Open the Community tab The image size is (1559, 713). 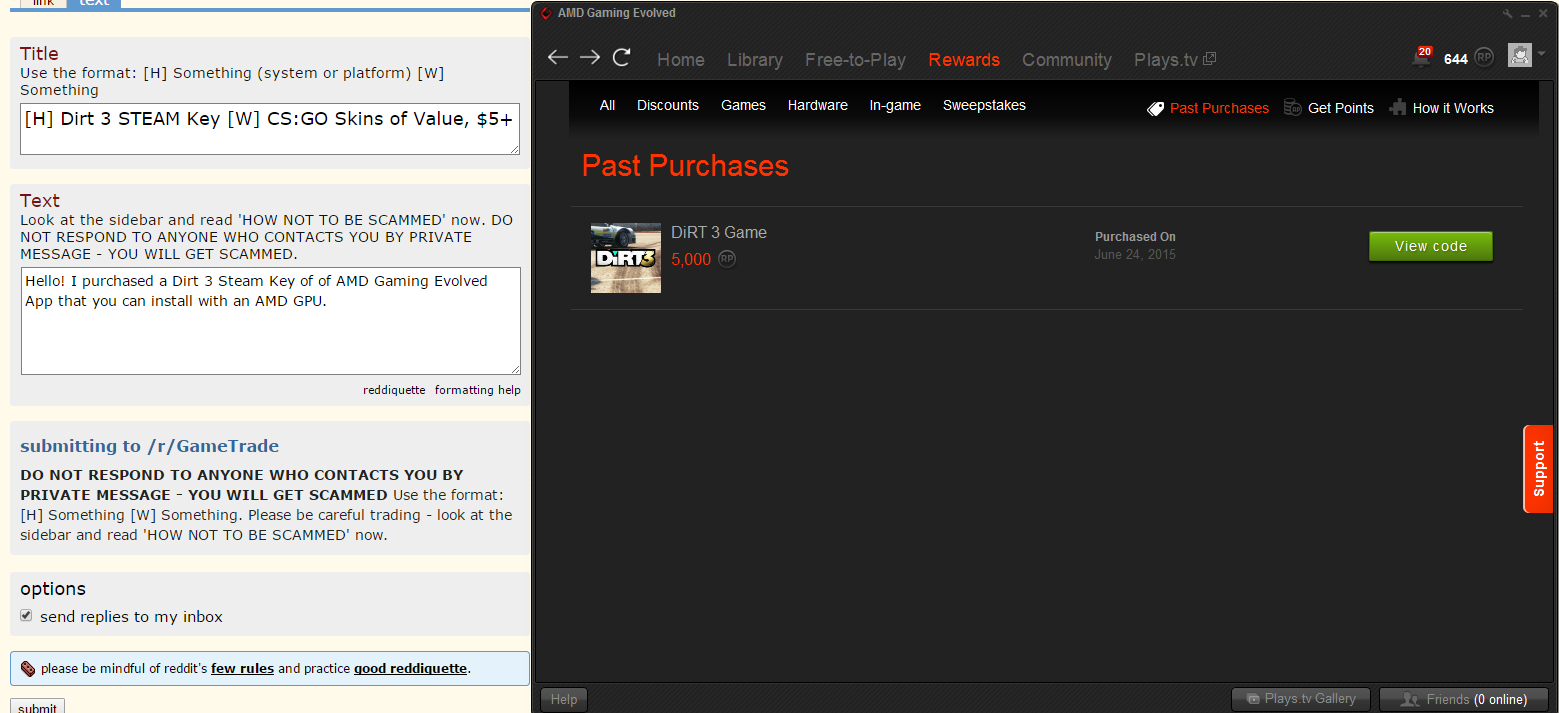(x=1067, y=60)
